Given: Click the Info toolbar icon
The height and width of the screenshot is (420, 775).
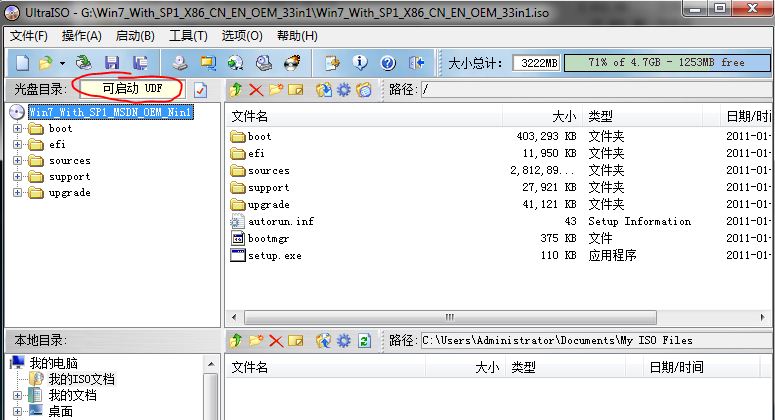Looking at the screenshot, I should pyautogui.click(x=360, y=62).
